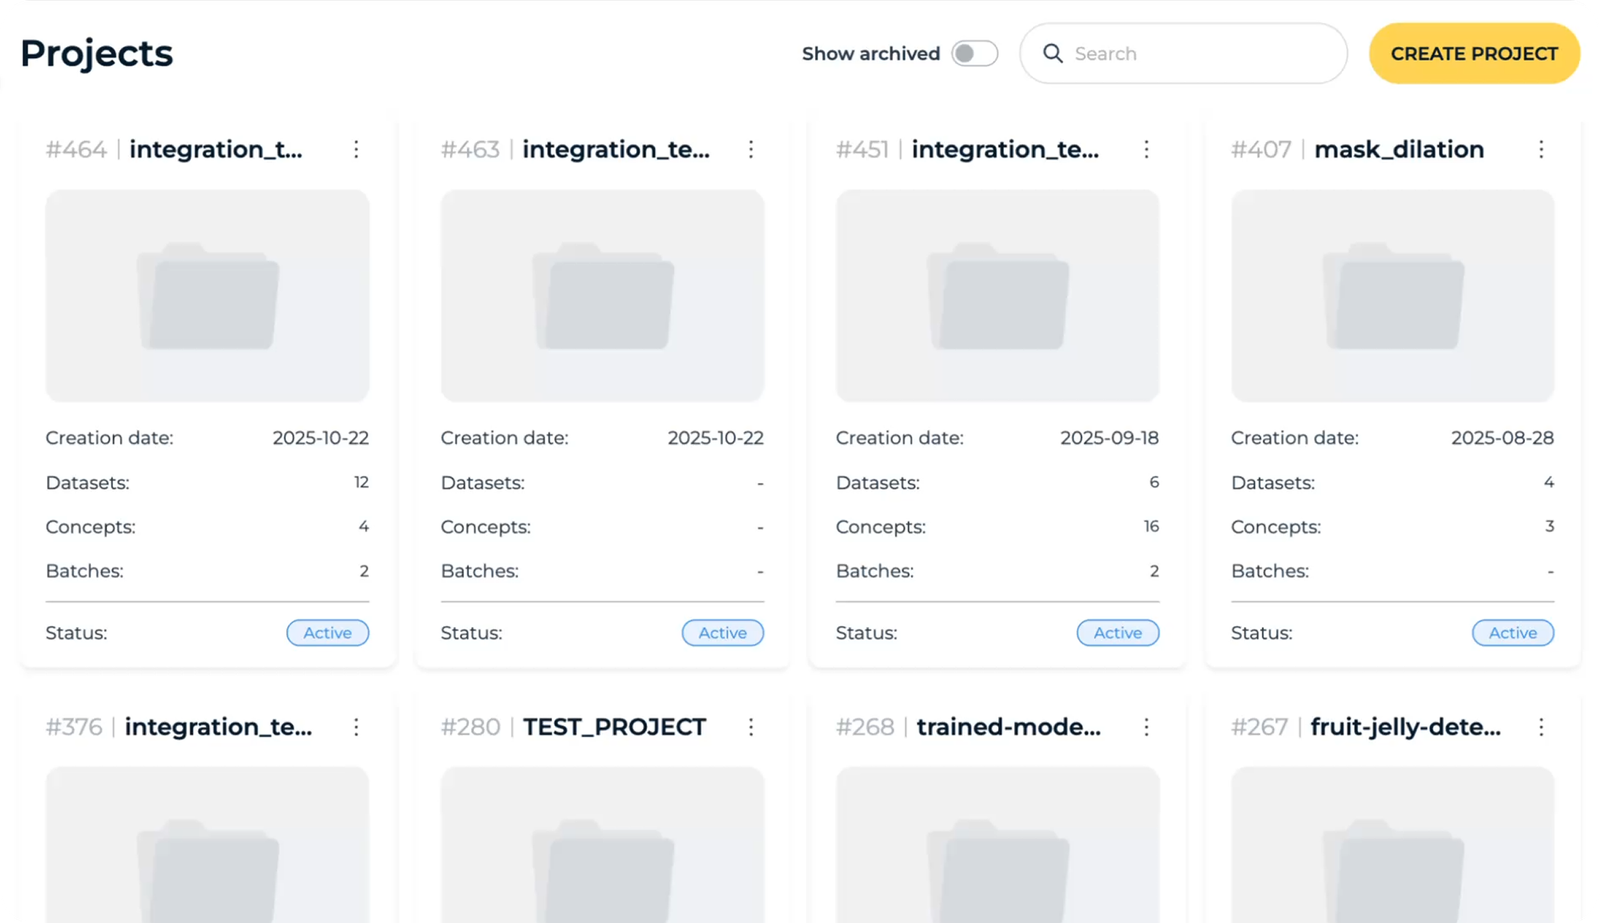Open the kebab menu on project #376
Viewport: 1600px width, 923px height.
coord(357,727)
